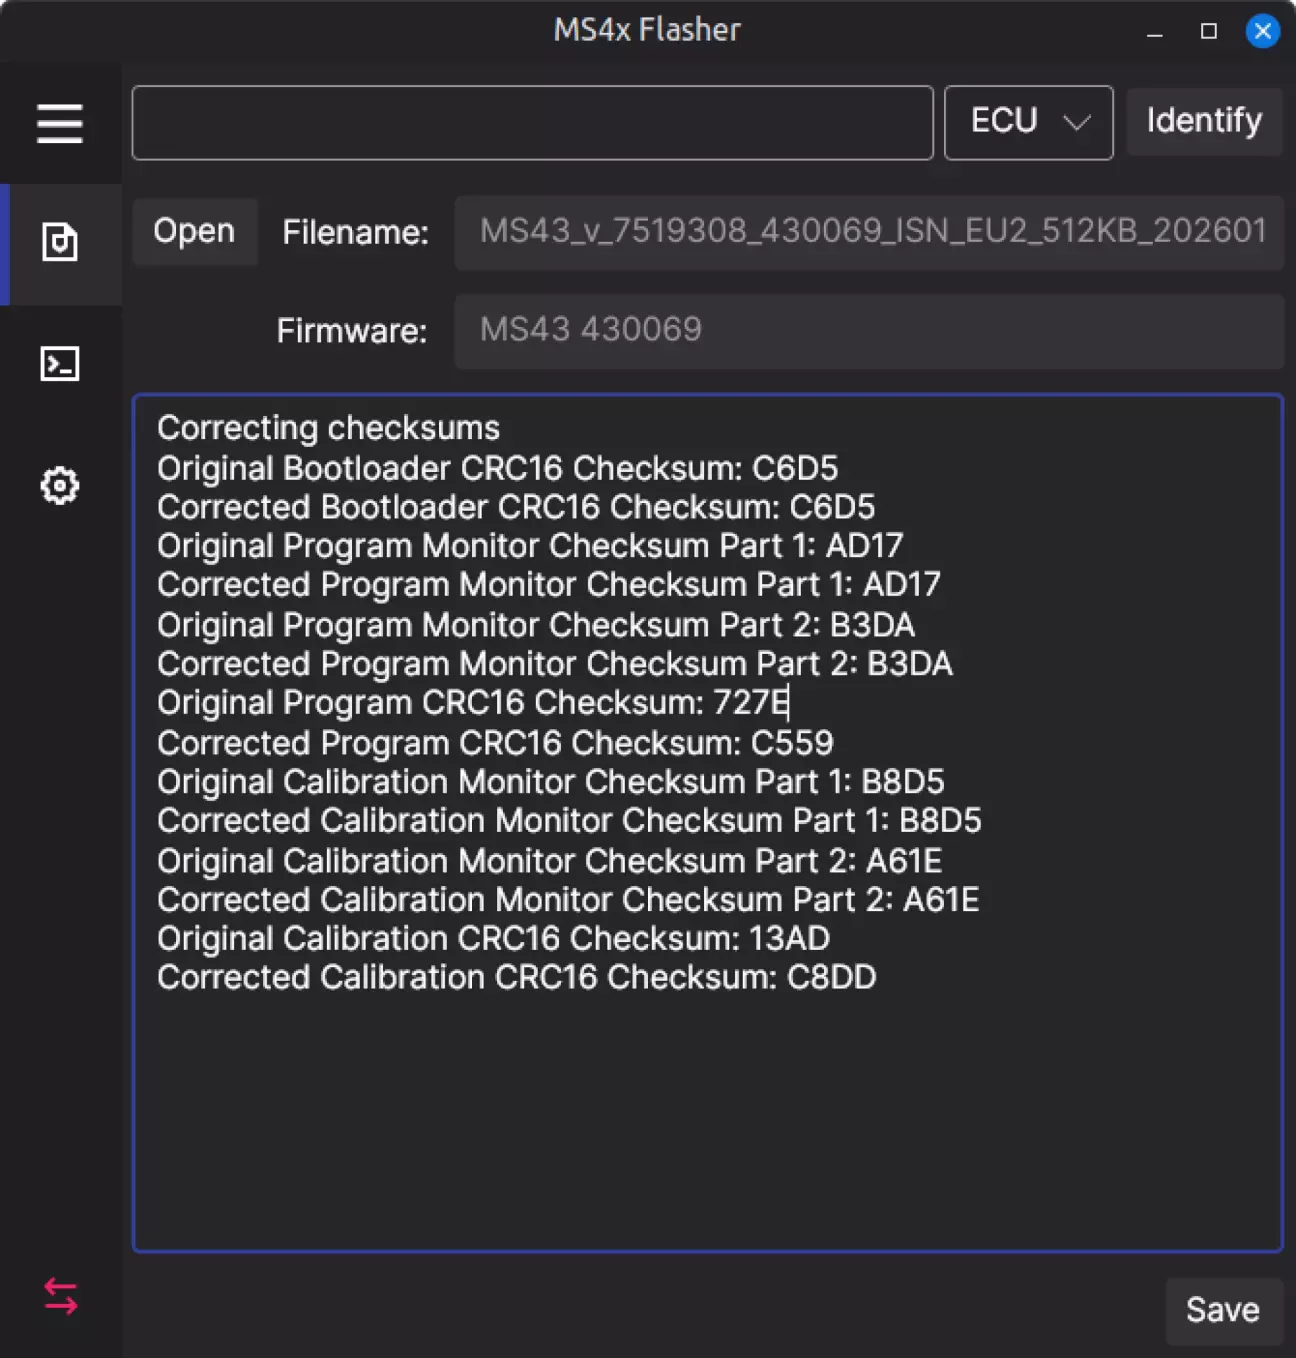
Task: Open the settings gear sidebar icon
Action: tap(60, 486)
